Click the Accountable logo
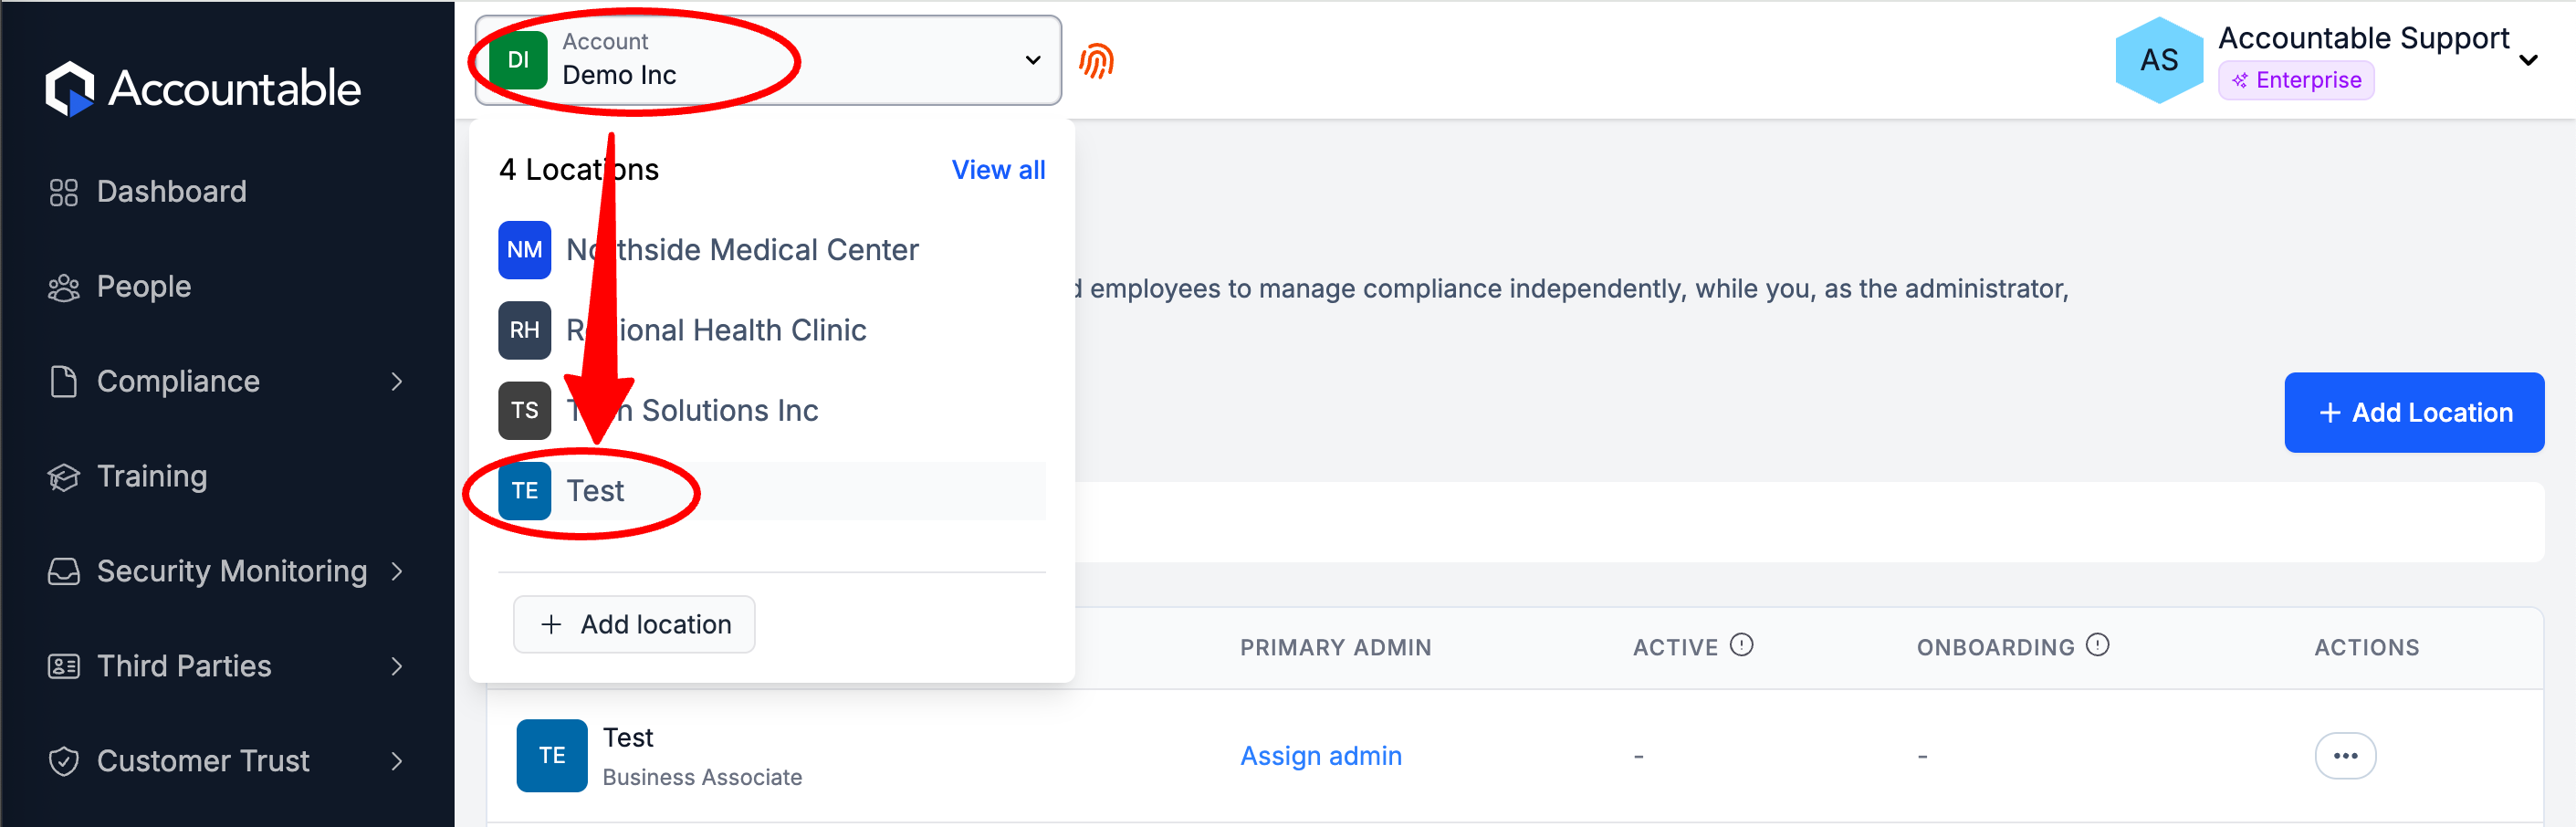2576x827 pixels. pyautogui.click(x=203, y=88)
